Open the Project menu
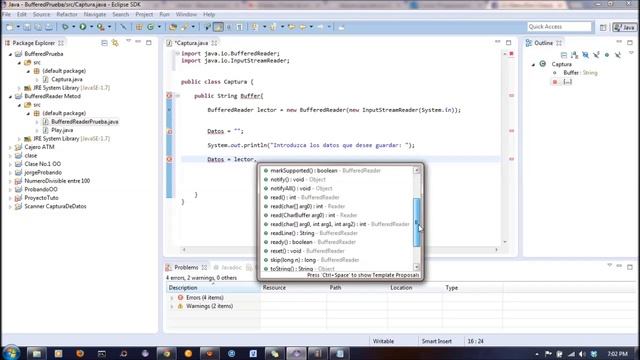The width and height of the screenshot is (640, 360). pyautogui.click(x=144, y=14)
